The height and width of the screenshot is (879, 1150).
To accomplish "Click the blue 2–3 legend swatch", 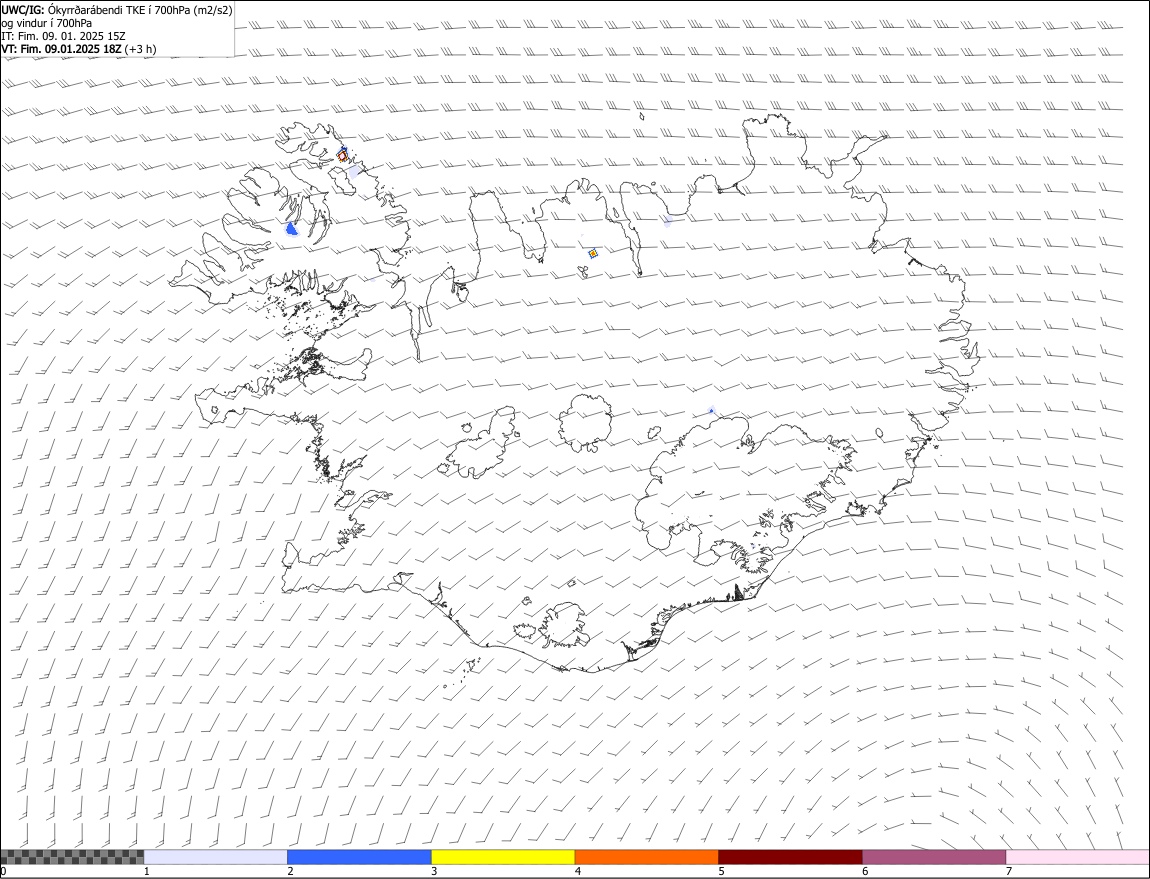I will pos(359,857).
